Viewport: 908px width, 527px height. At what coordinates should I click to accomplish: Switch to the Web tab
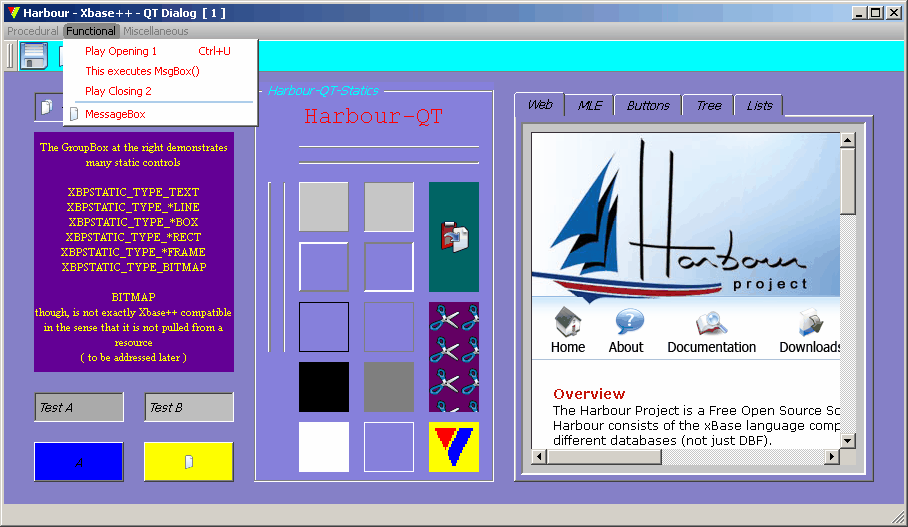pos(540,104)
